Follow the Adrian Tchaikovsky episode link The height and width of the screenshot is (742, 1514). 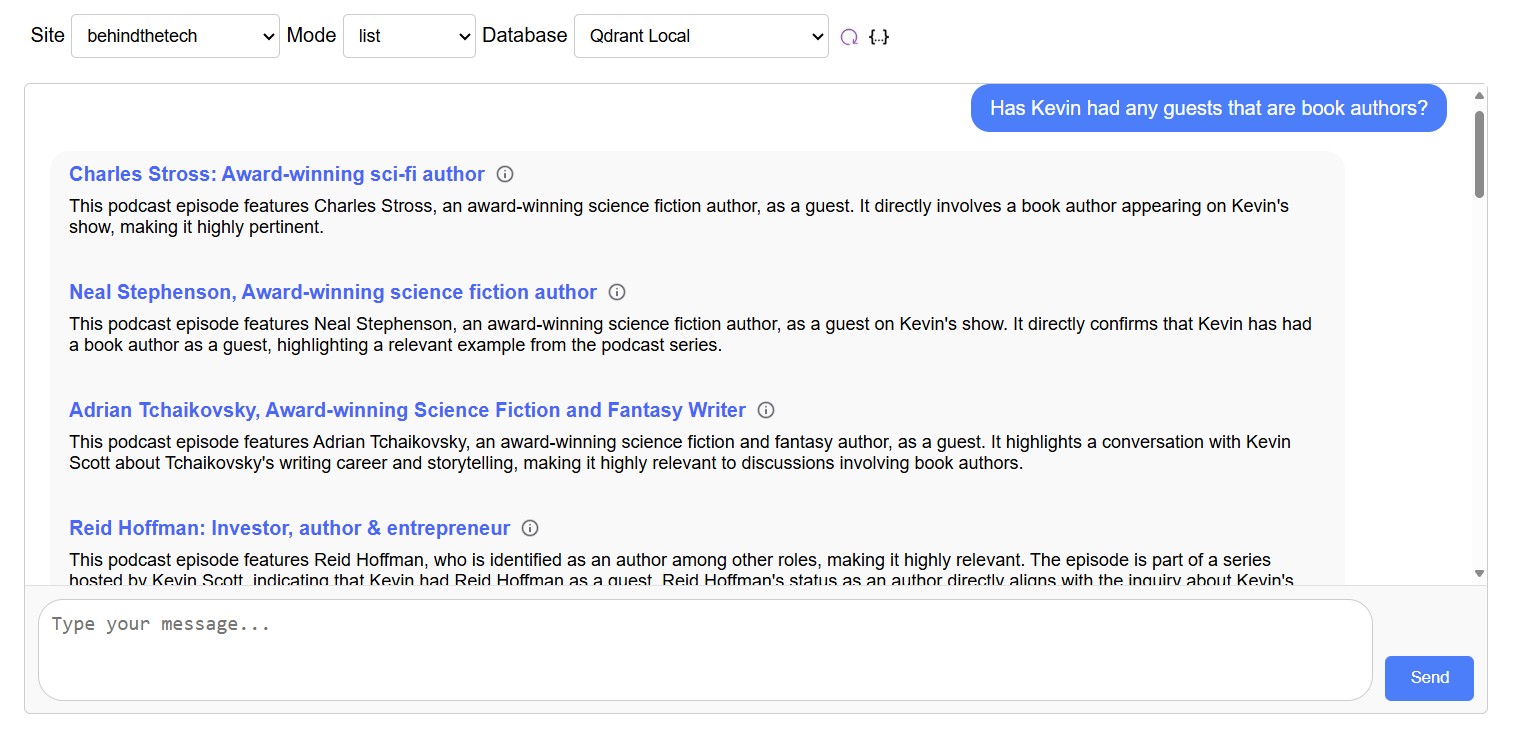407,410
